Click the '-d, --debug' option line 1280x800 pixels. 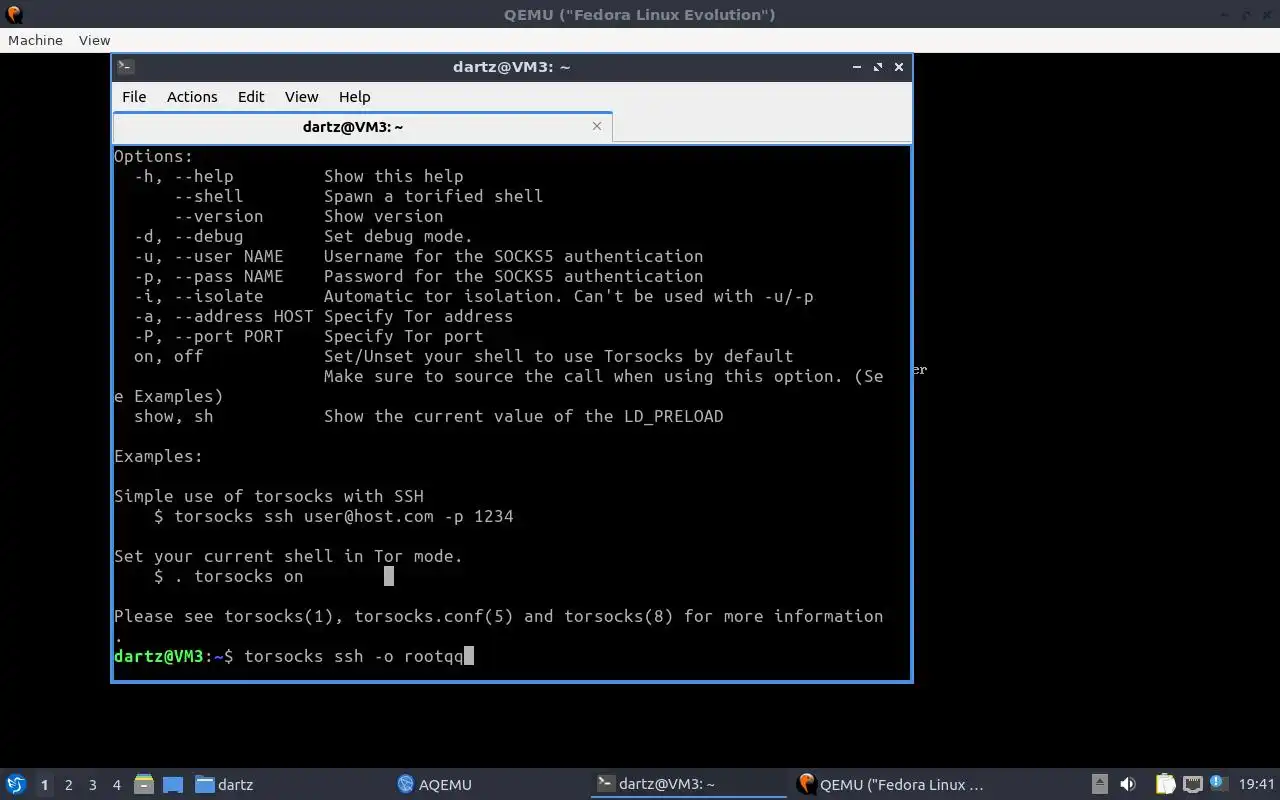click(x=304, y=236)
